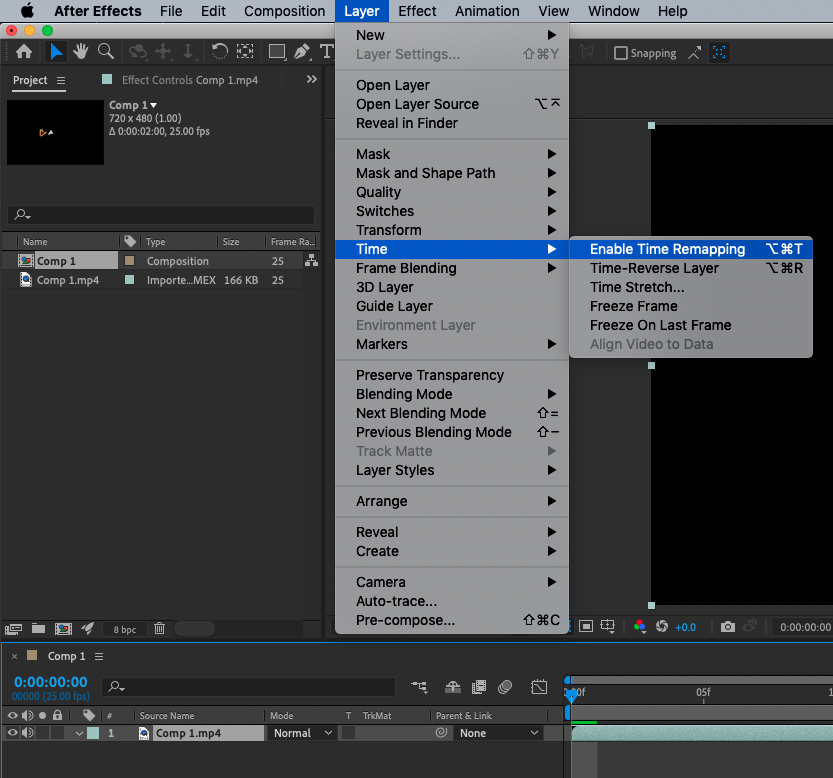Hide video of Comp 1.mp4 layer
833x778 pixels.
[x=13, y=733]
